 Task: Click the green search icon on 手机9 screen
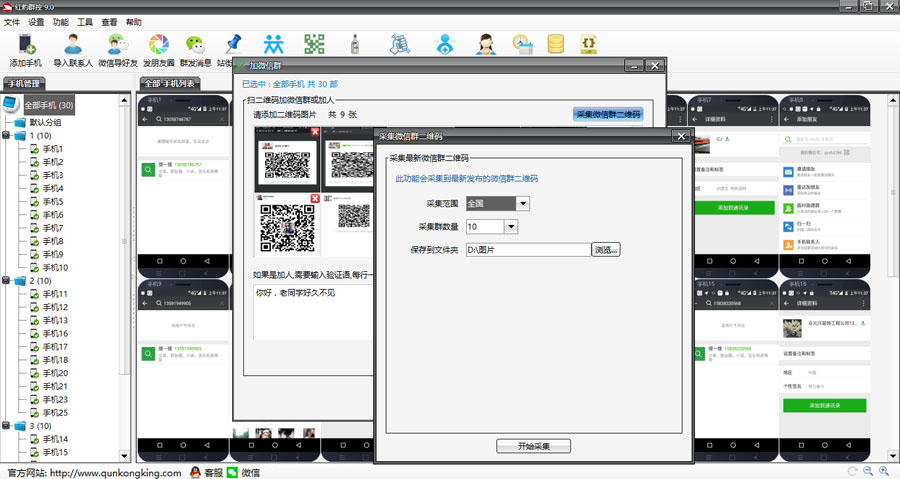click(x=148, y=354)
